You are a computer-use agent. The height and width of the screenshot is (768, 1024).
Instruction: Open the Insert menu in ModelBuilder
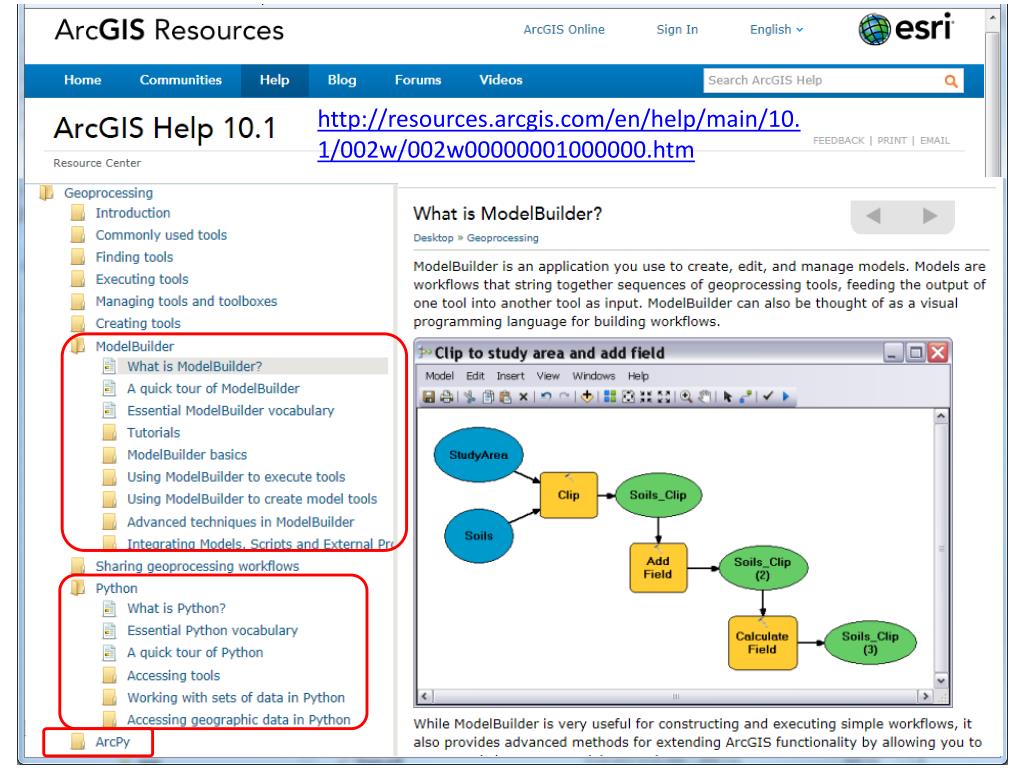[x=510, y=376]
